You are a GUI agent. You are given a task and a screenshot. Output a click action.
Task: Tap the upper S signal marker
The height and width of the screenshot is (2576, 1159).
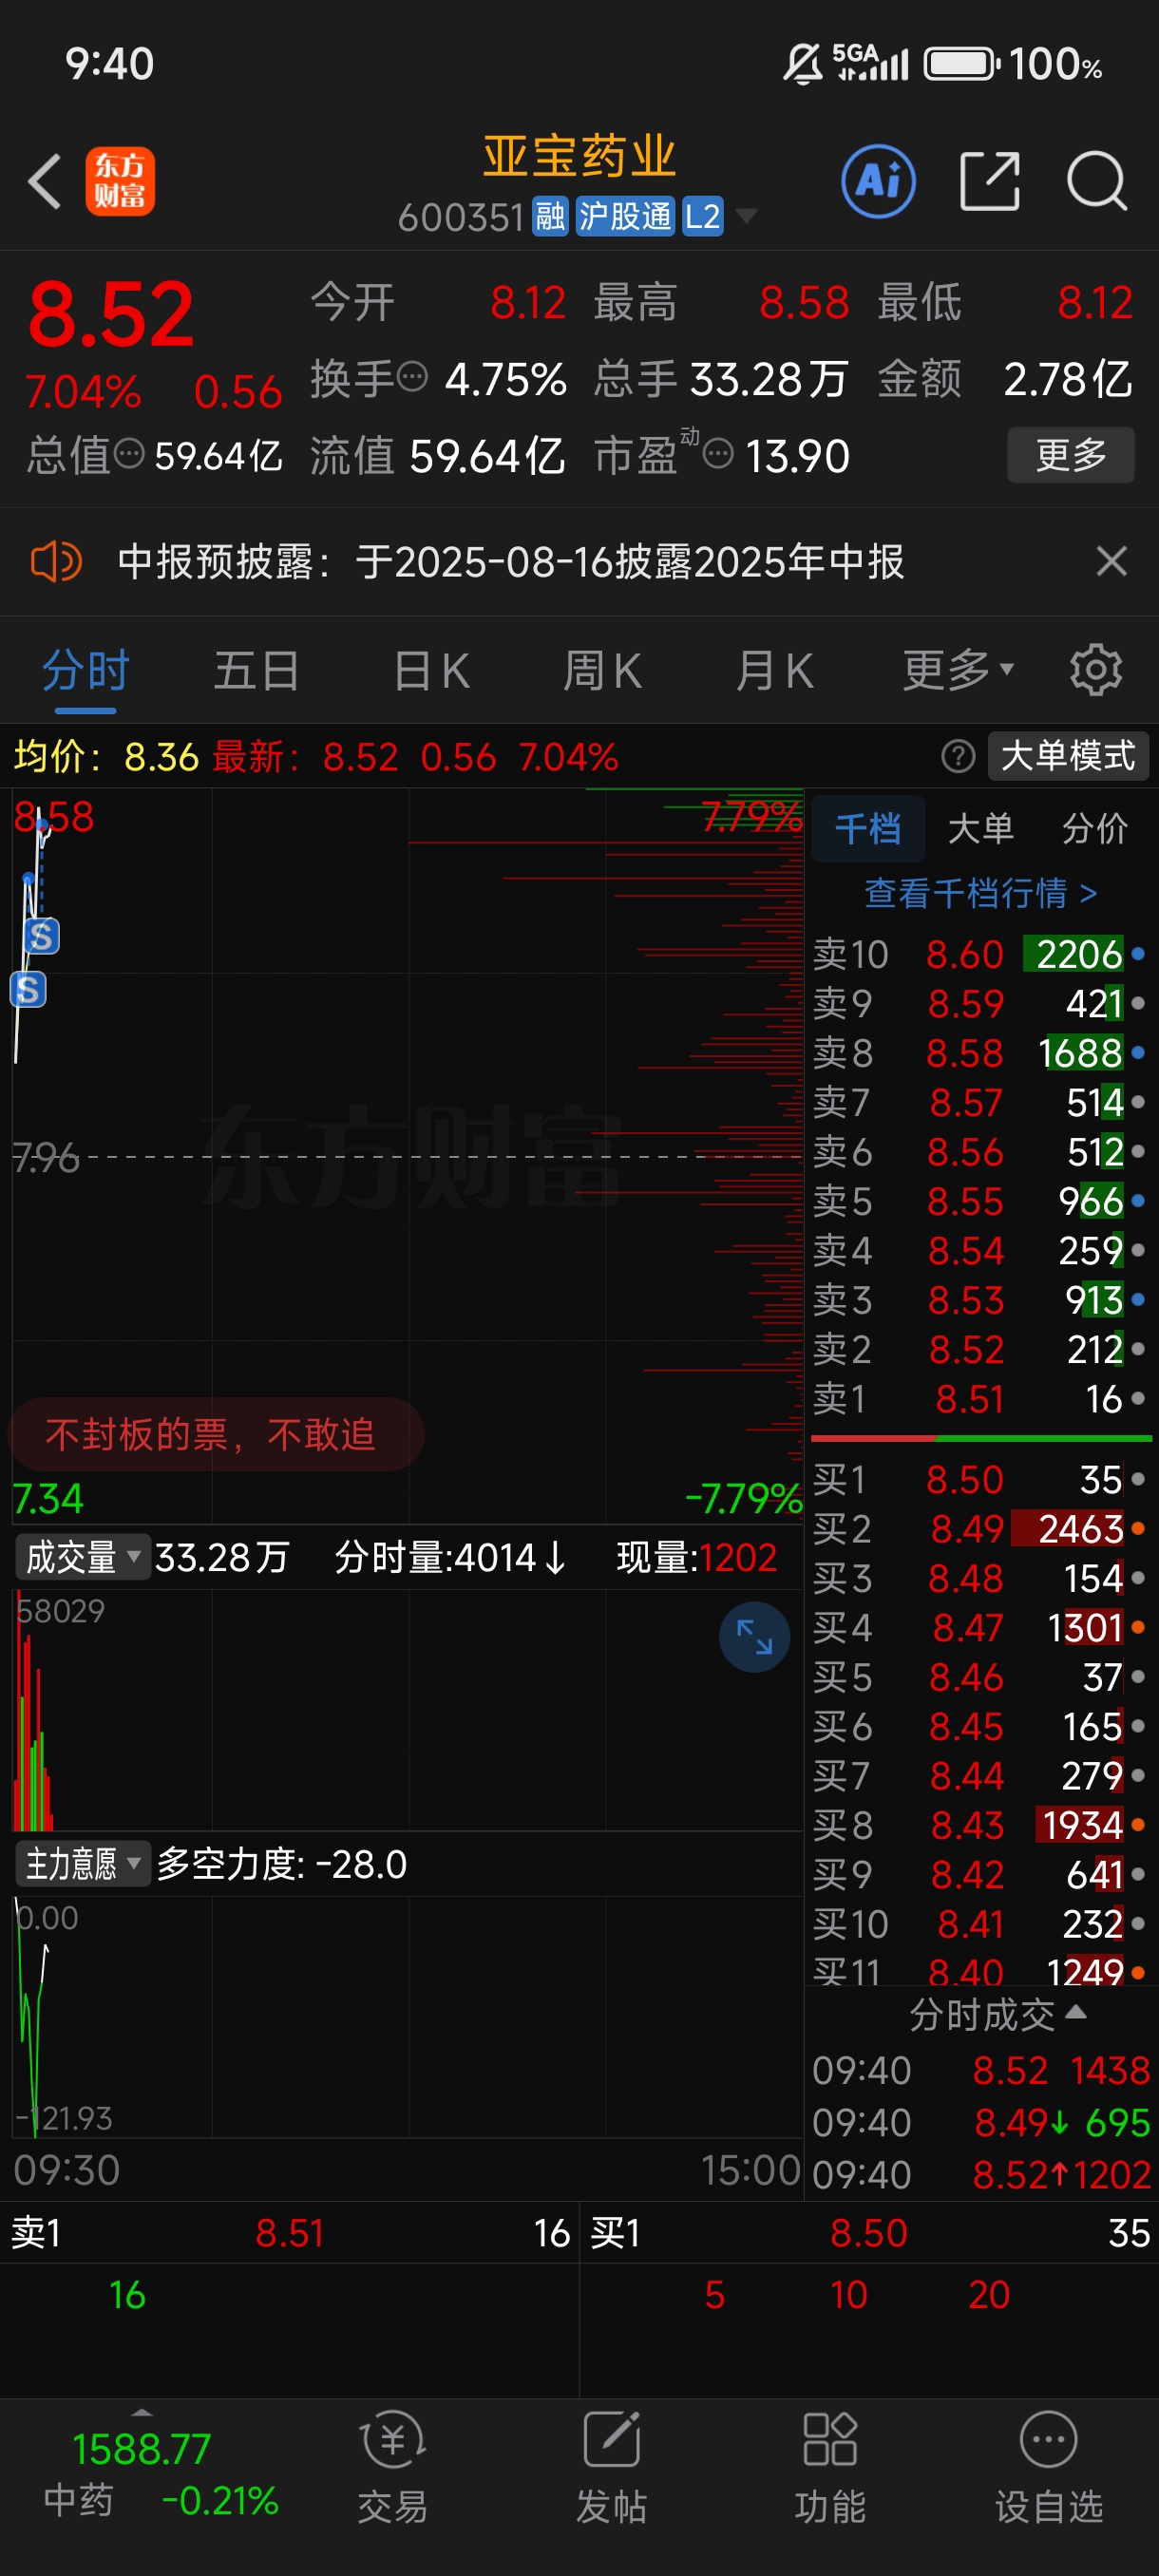pyautogui.click(x=41, y=936)
